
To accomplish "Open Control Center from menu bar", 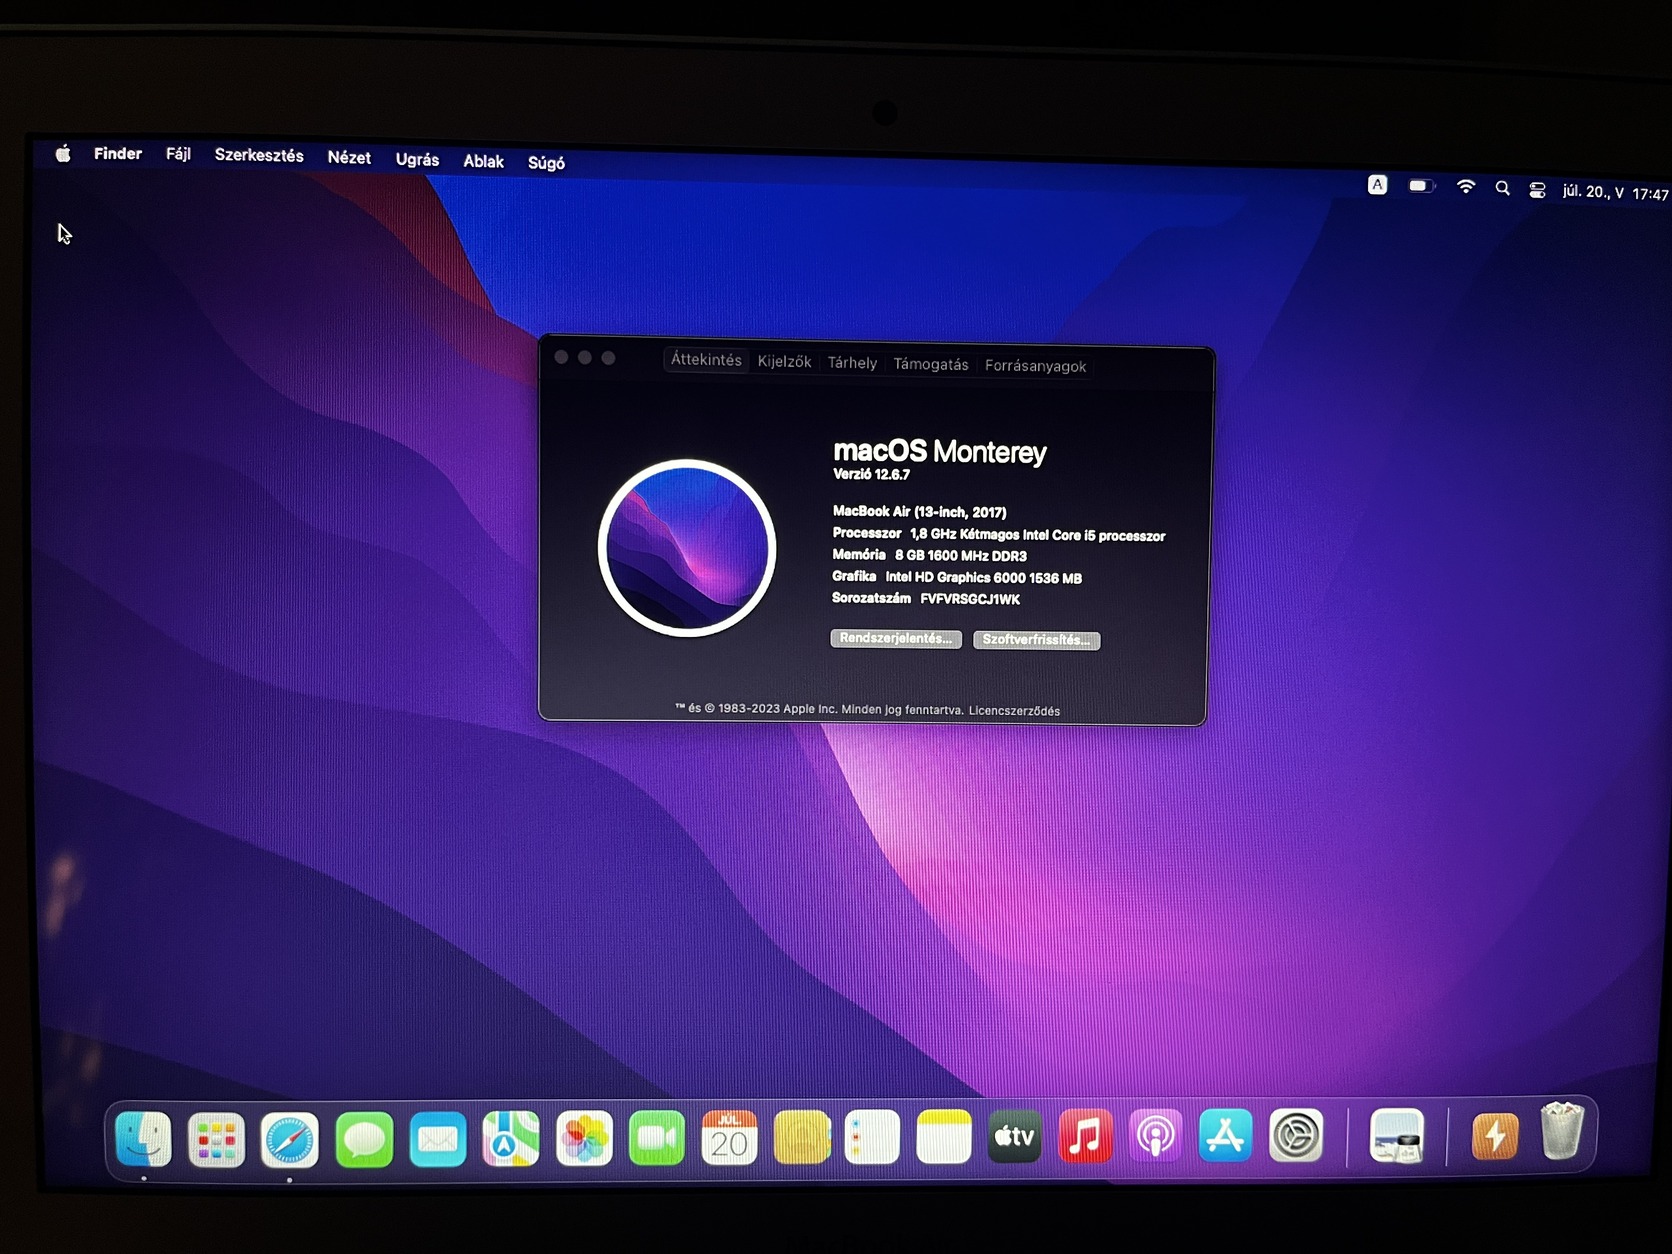I will [1537, 190].
